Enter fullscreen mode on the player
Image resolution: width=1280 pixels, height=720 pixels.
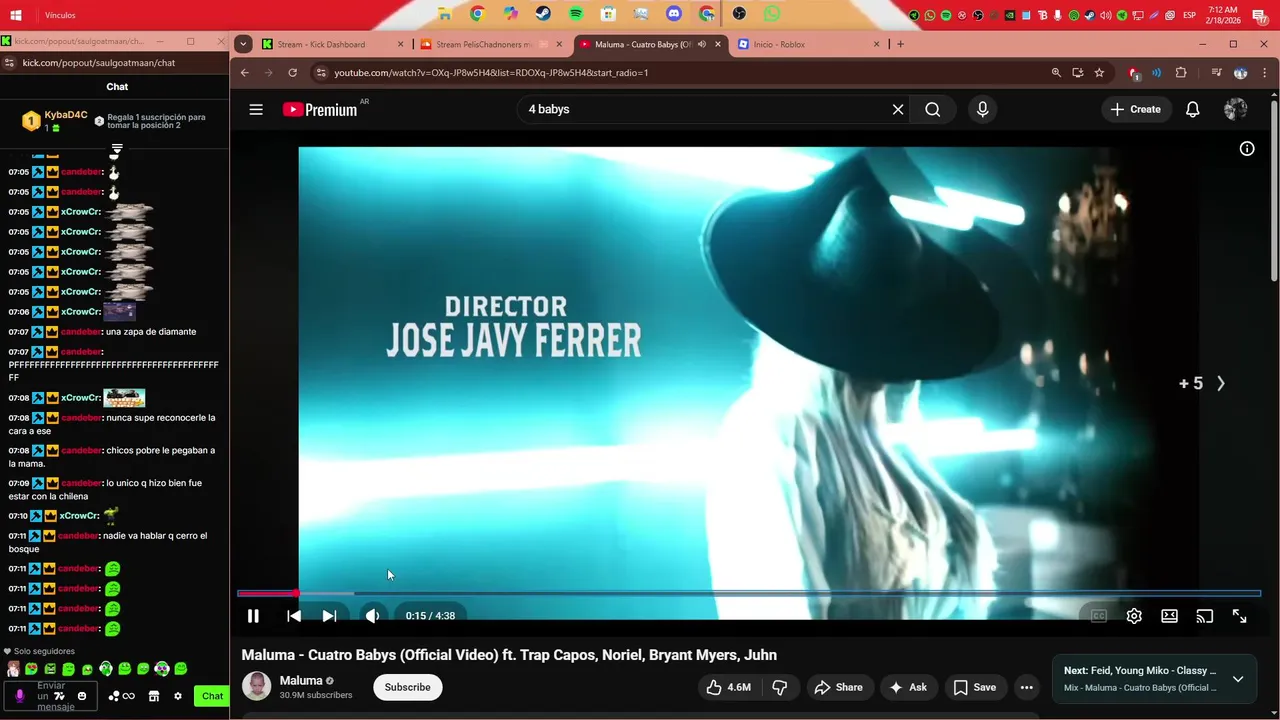[x=1240, y=616]
